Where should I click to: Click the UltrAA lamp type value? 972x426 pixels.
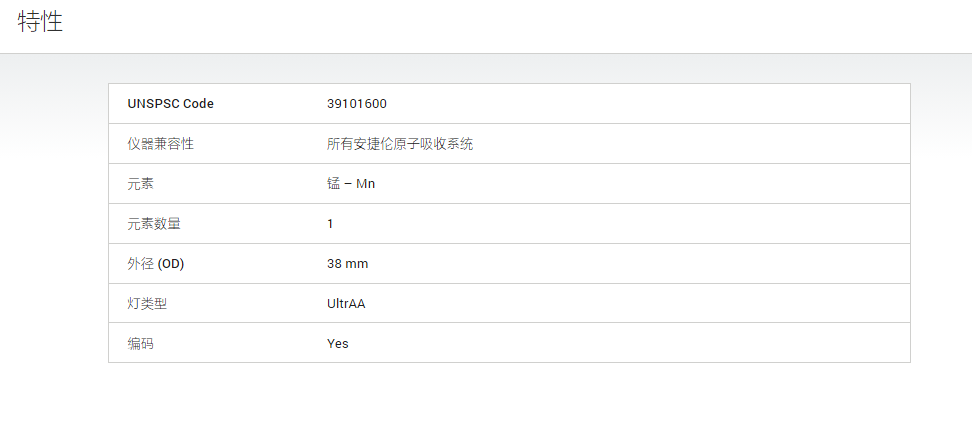tap(346, 304)
